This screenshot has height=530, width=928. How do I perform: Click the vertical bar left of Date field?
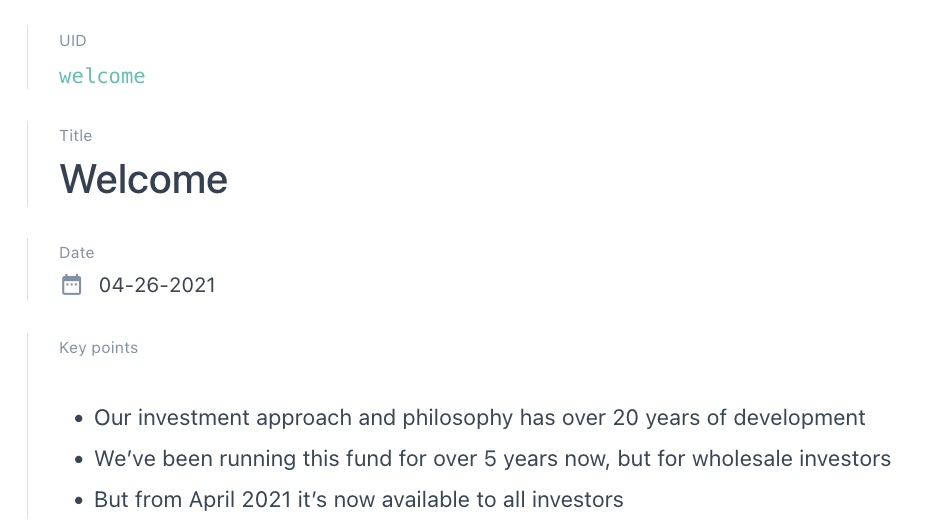(28, 269)
